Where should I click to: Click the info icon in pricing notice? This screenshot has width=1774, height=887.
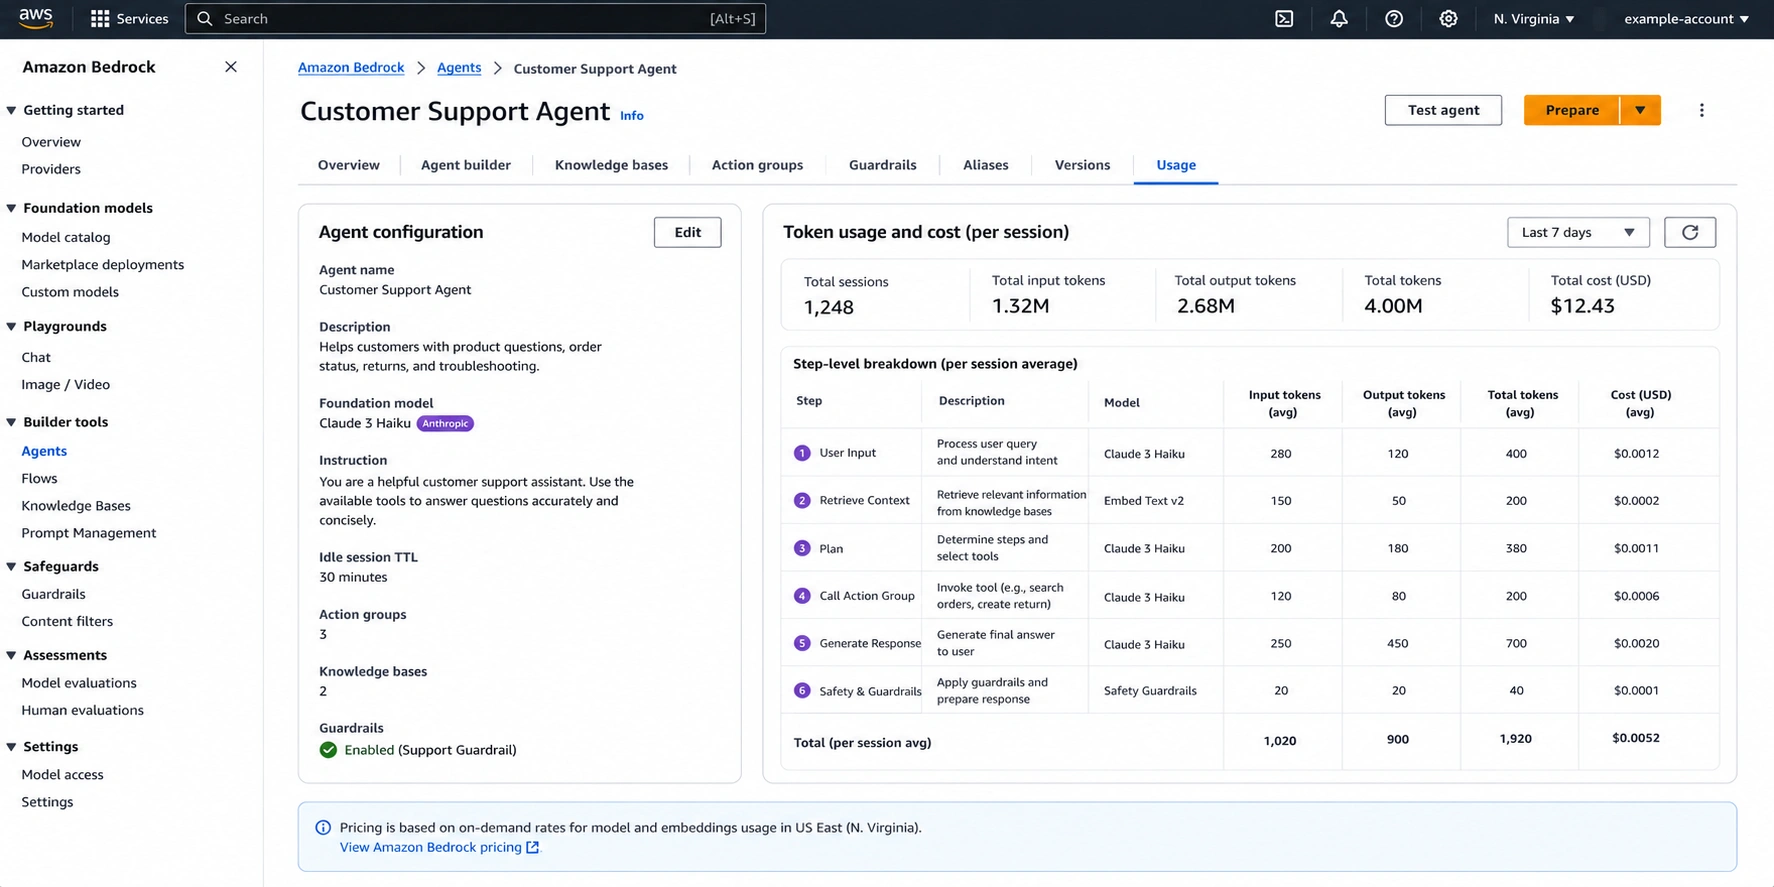pyautogui.click(x=323, y=827)
